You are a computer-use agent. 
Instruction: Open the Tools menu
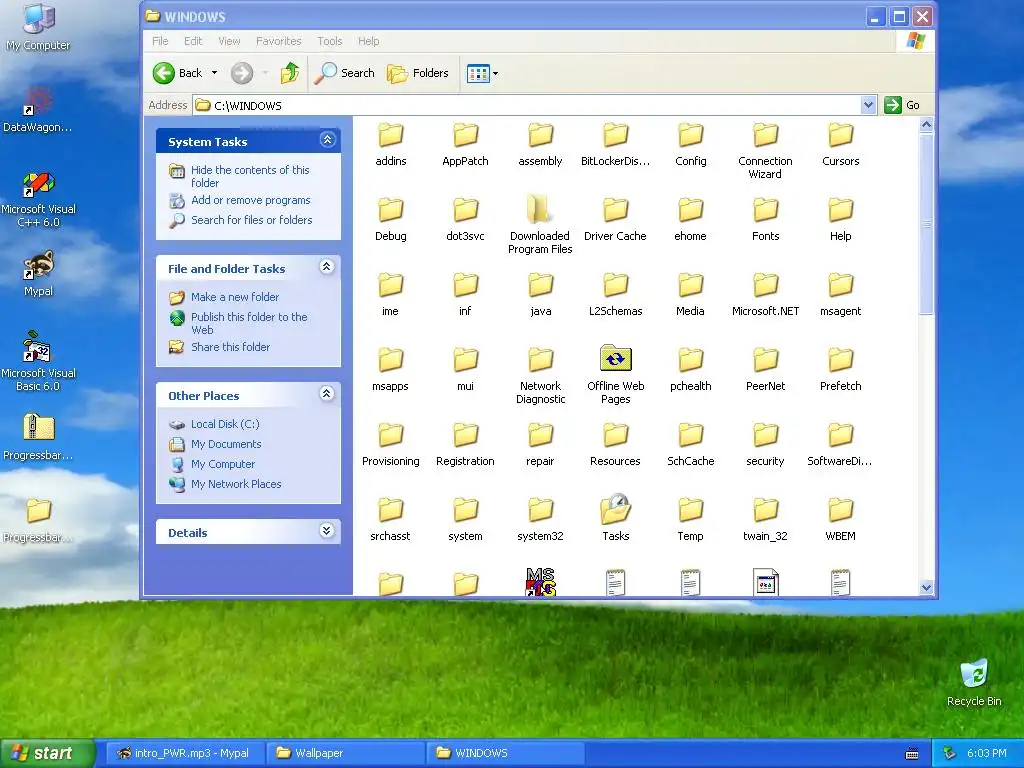coord(330,41)
